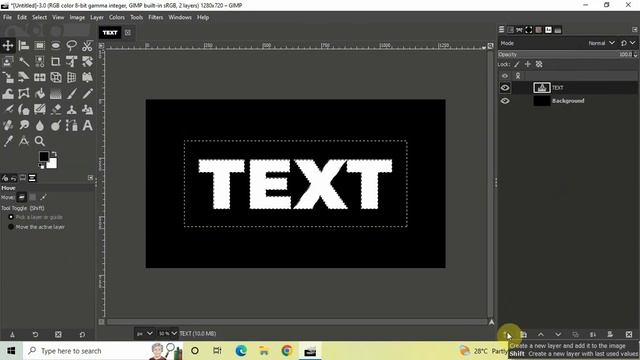The width and height of the screenshot is (640, 360).
Task: Open the Layer menu
Action: click(97, 17)
